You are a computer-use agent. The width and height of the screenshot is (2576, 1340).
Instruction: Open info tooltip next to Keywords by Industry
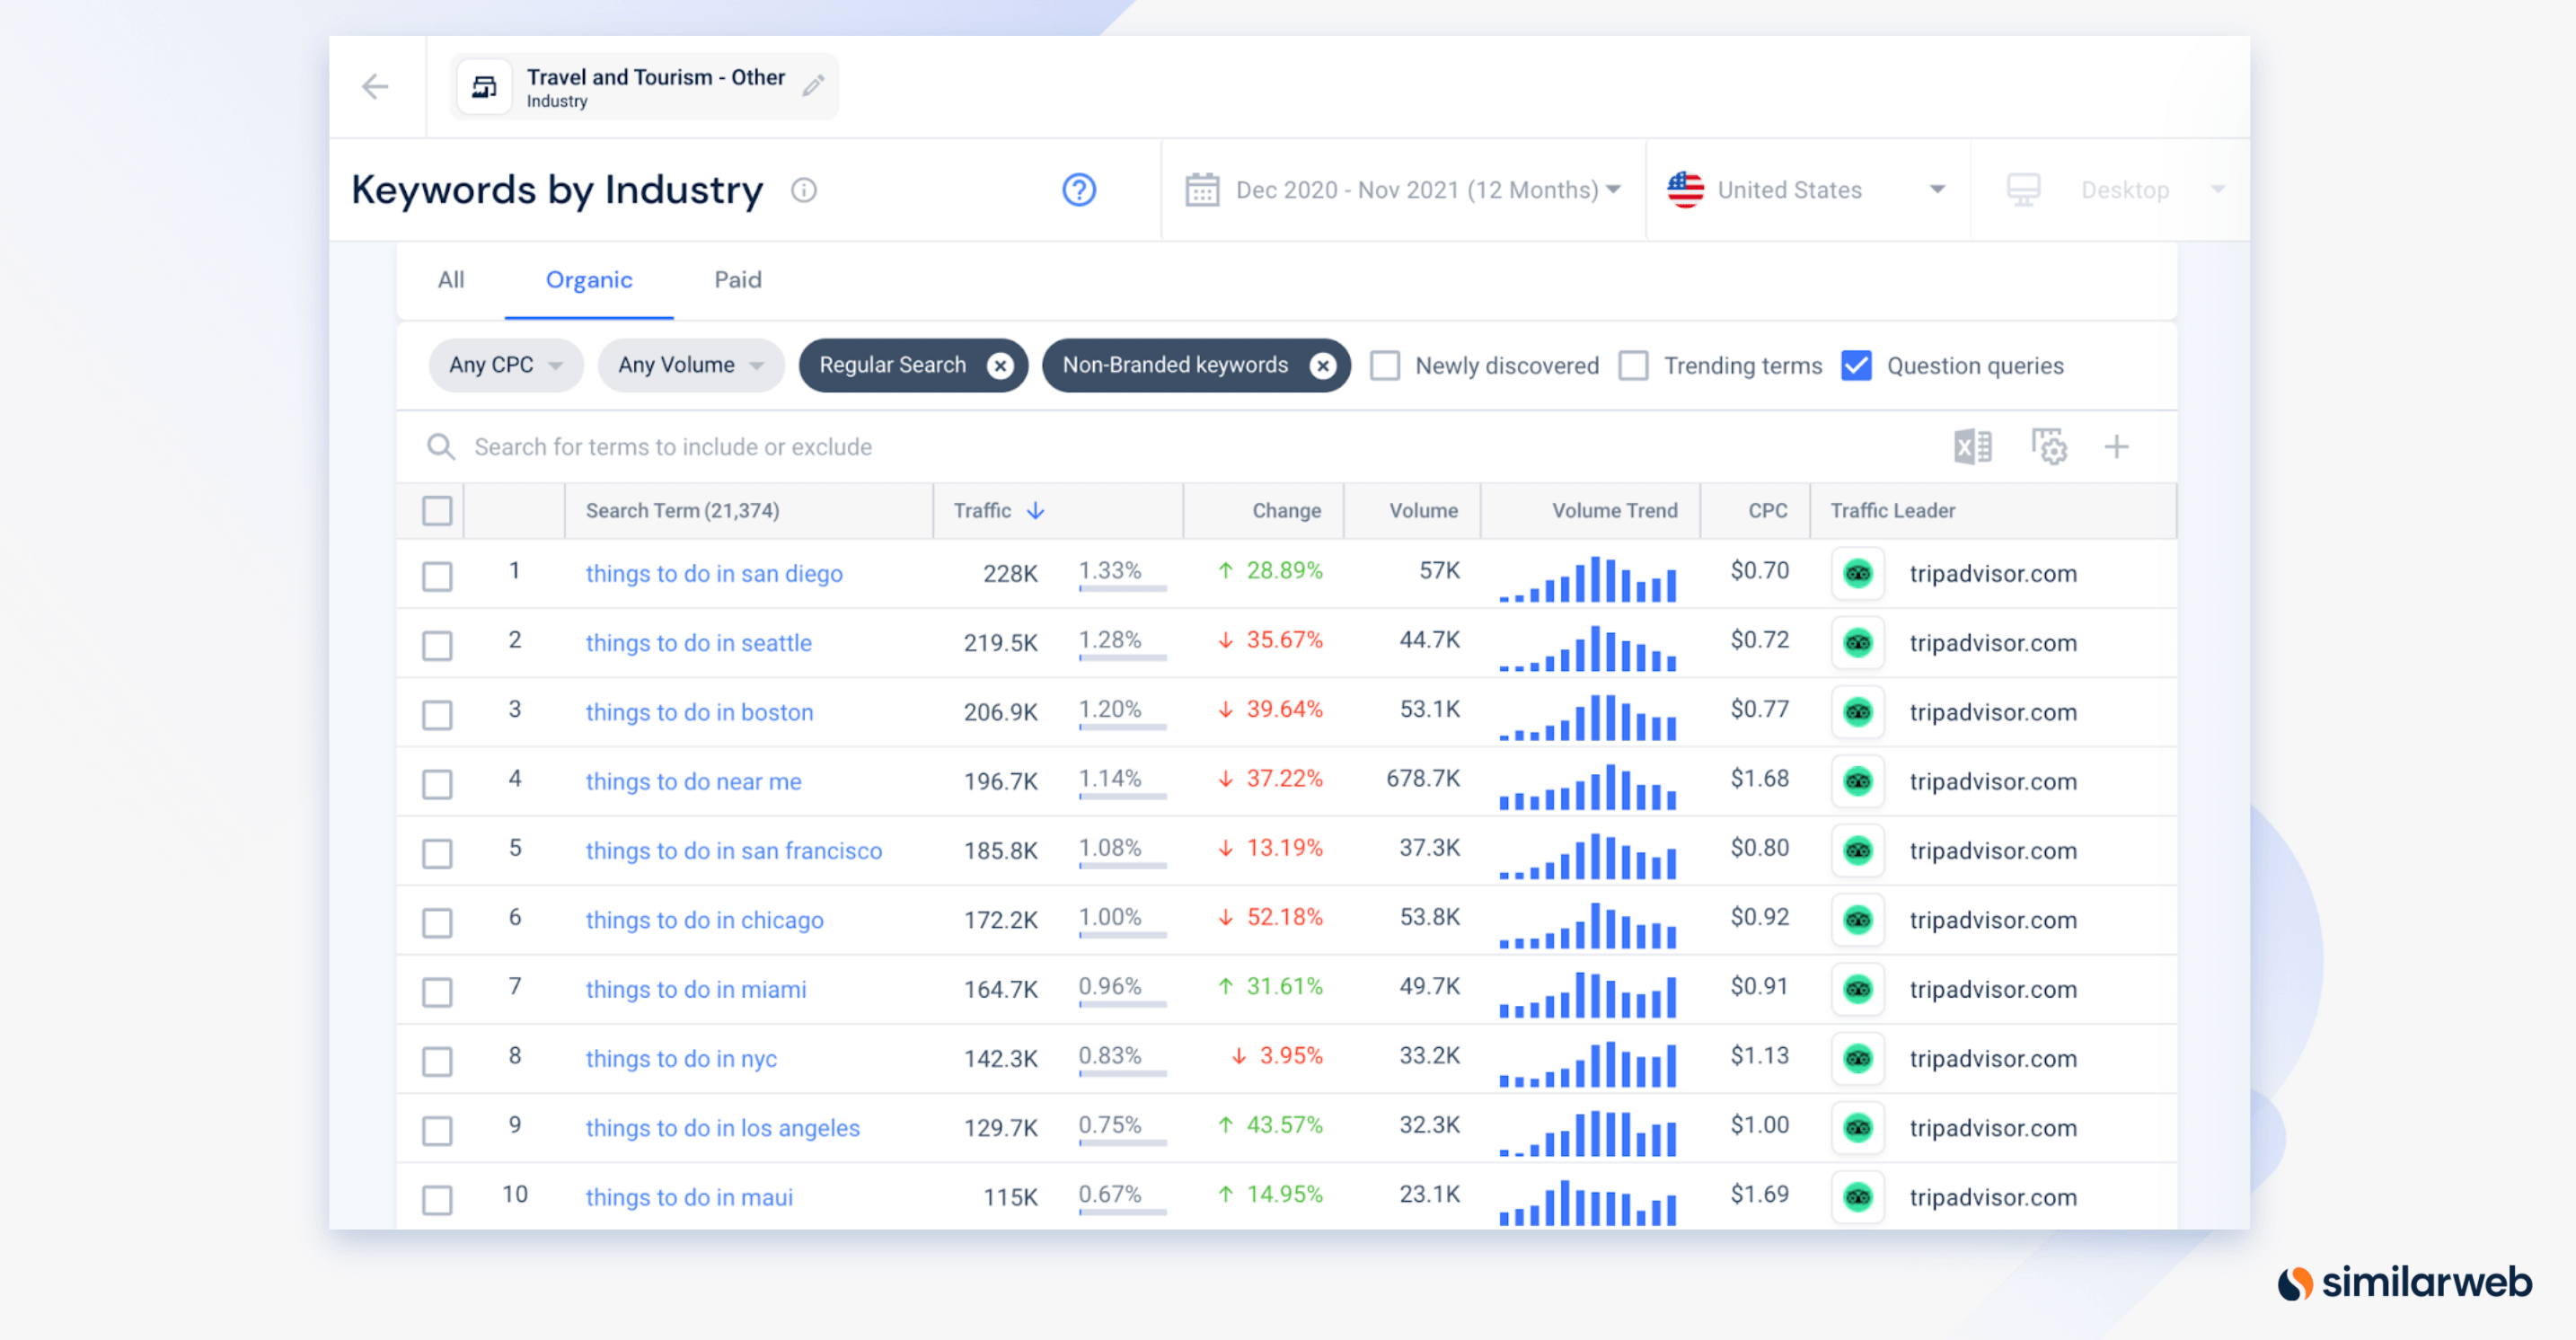point(804,190)
